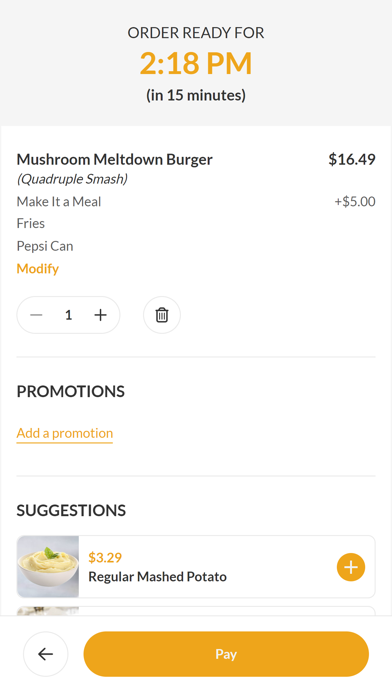Increase burger quantity with the plus icon

101,315
